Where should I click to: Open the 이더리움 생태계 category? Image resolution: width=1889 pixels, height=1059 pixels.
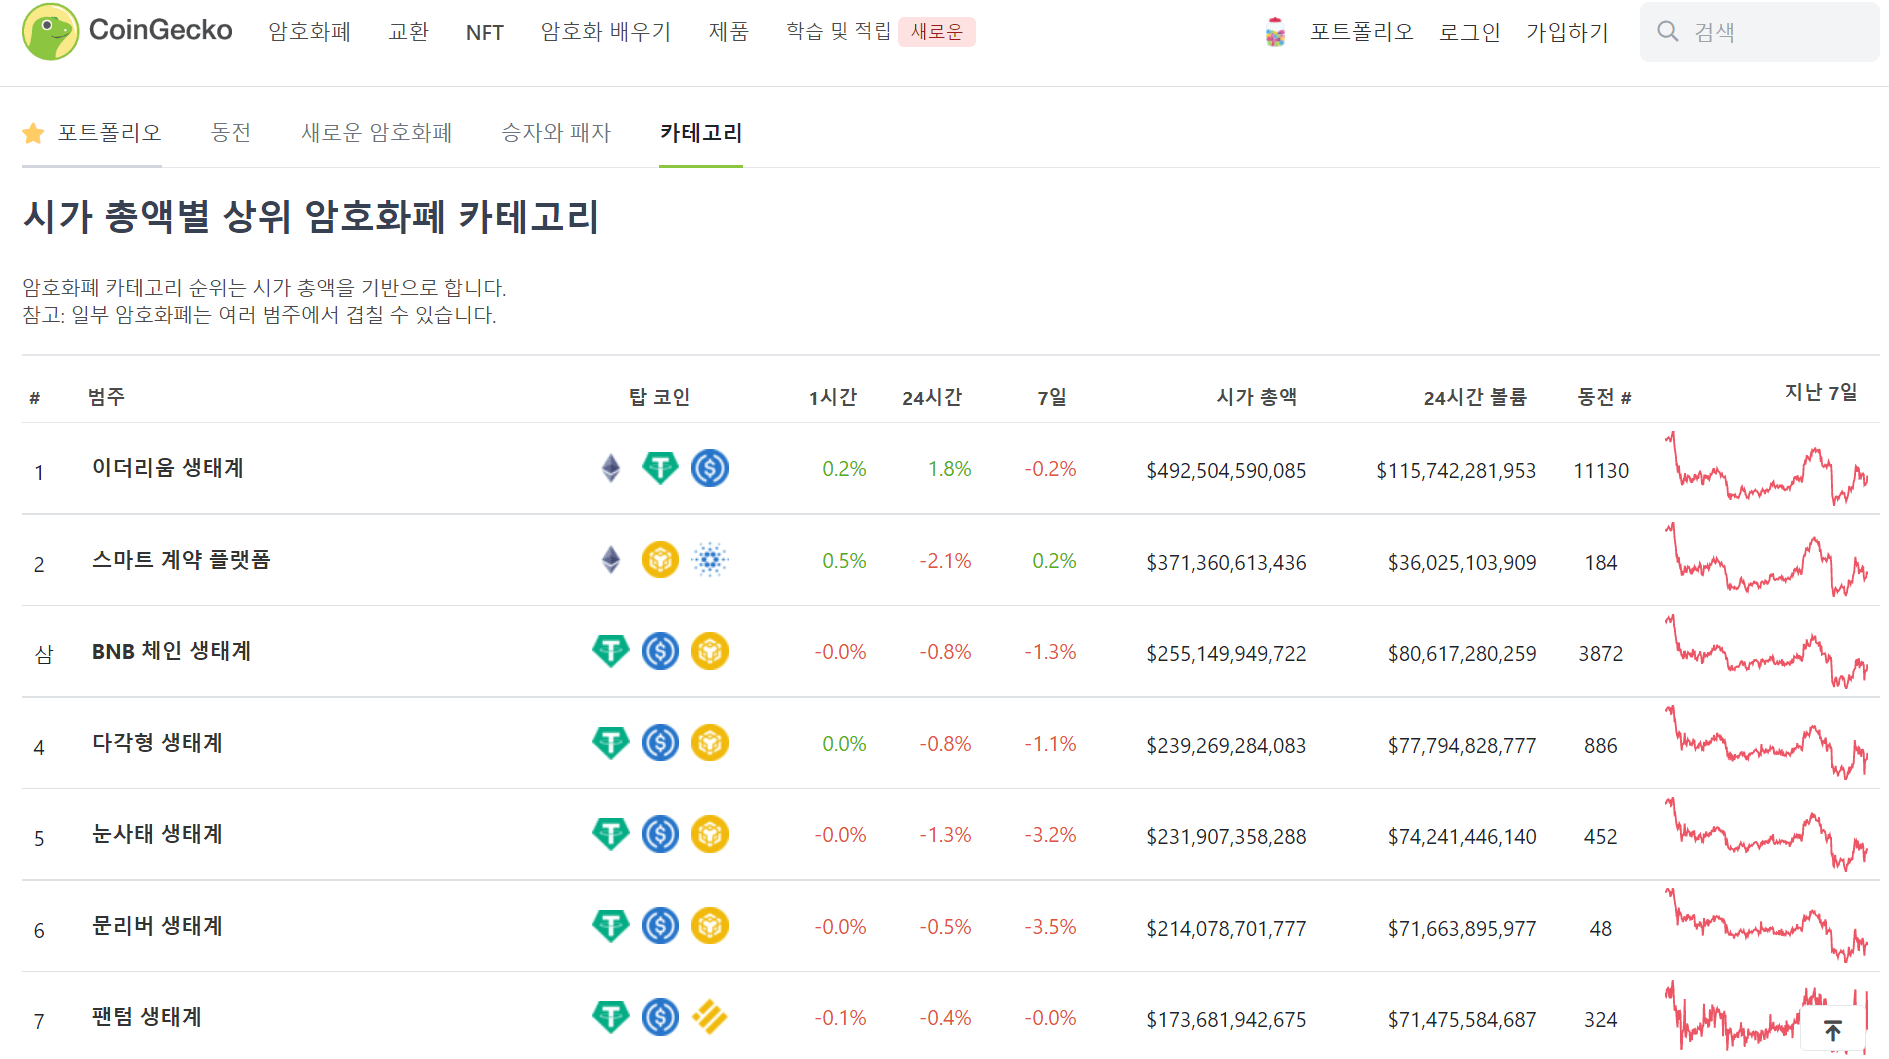[x=168, y=468]
